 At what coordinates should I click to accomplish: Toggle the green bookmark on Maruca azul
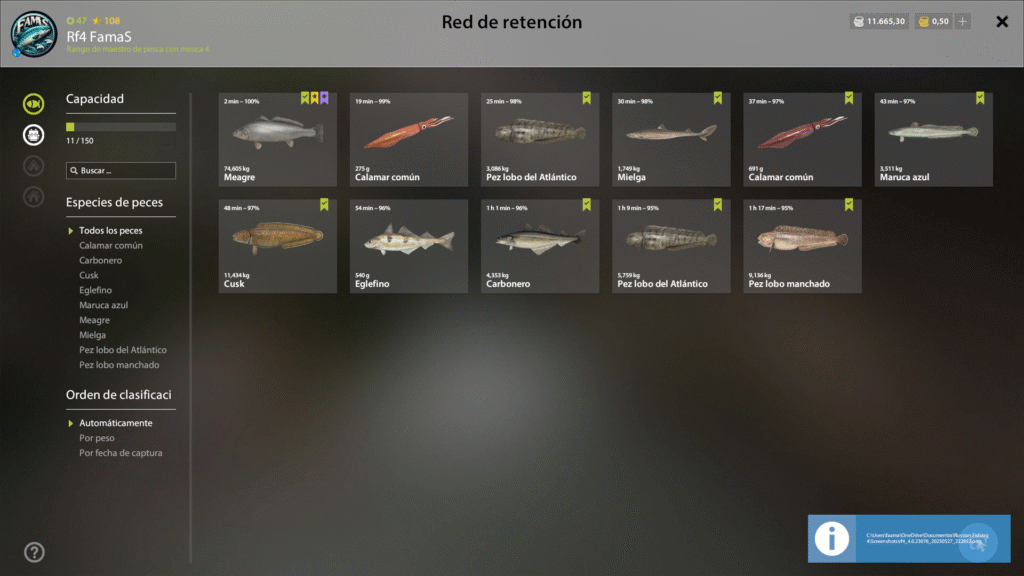click(980, 98)
